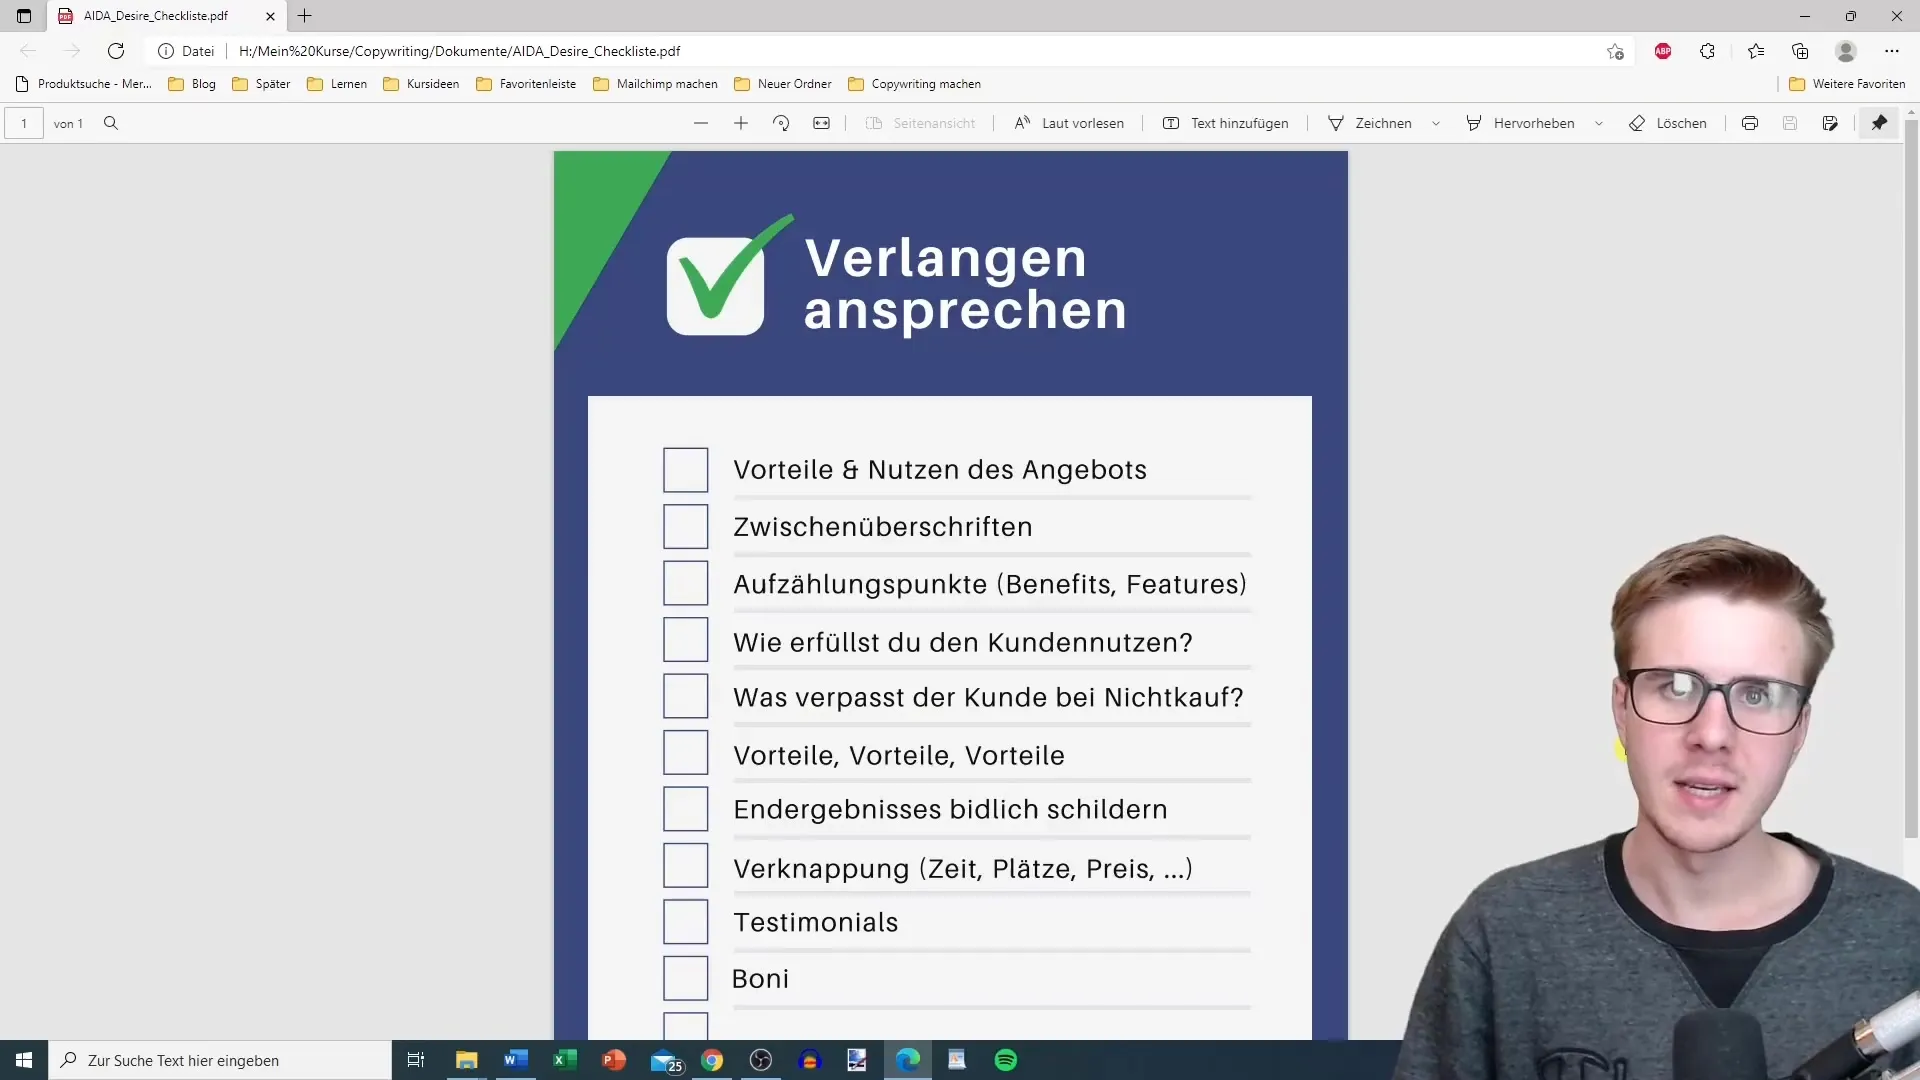Open the Später favorites folder
The image size is (1920, 1080).
click(261, 84)
